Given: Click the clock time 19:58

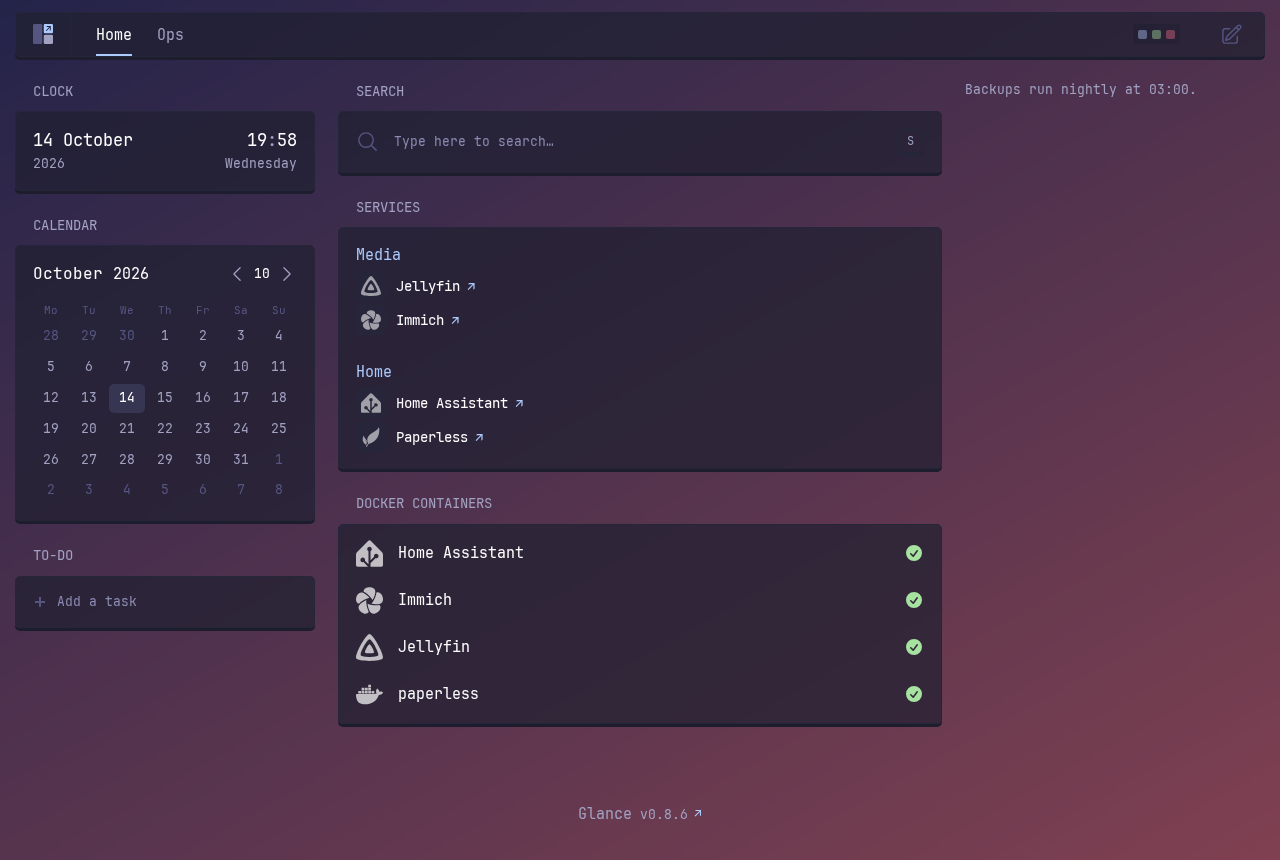Looking at the screenshot, I should point(272,141).
